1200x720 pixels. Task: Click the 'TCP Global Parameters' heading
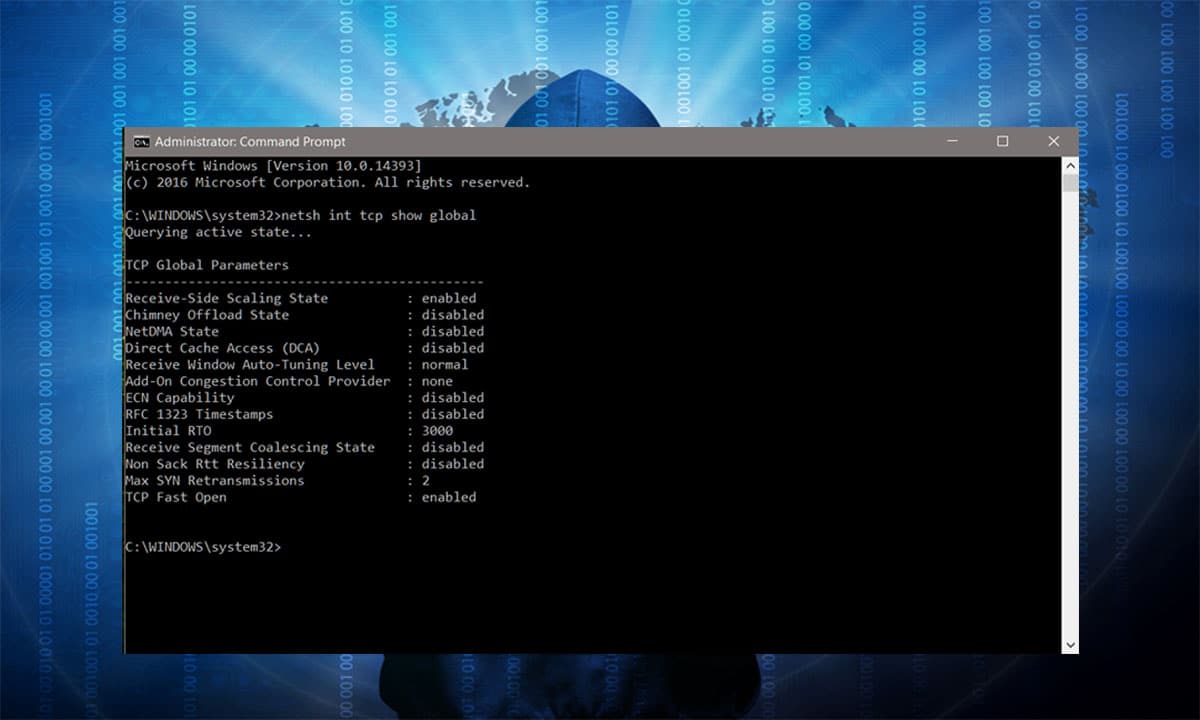click(207, 265)
